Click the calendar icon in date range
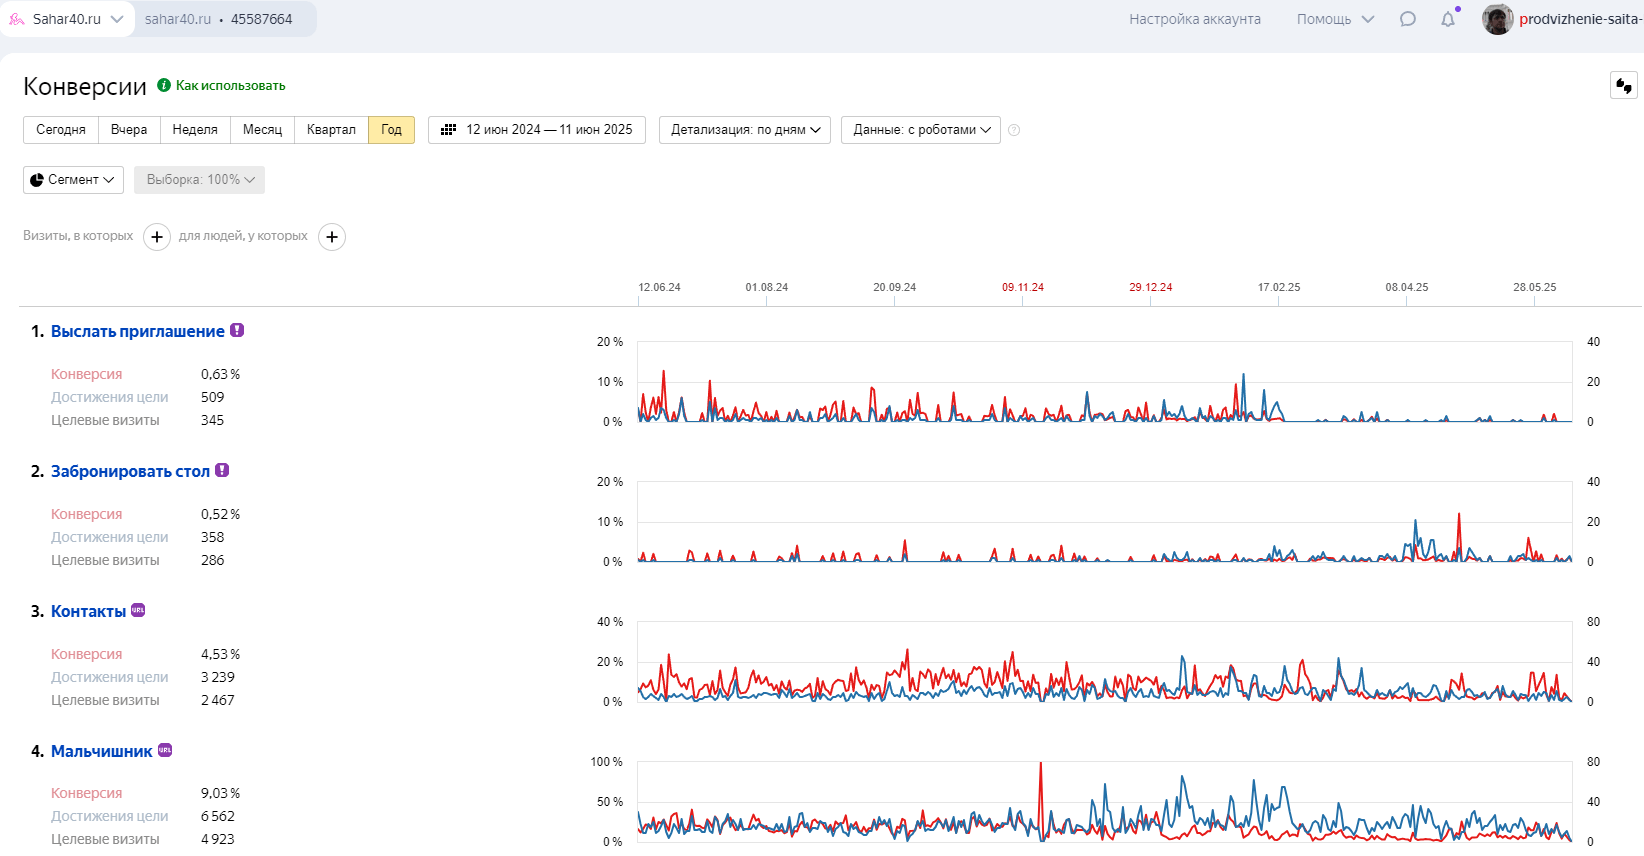The image size is (1644, 856). (449, 130)
